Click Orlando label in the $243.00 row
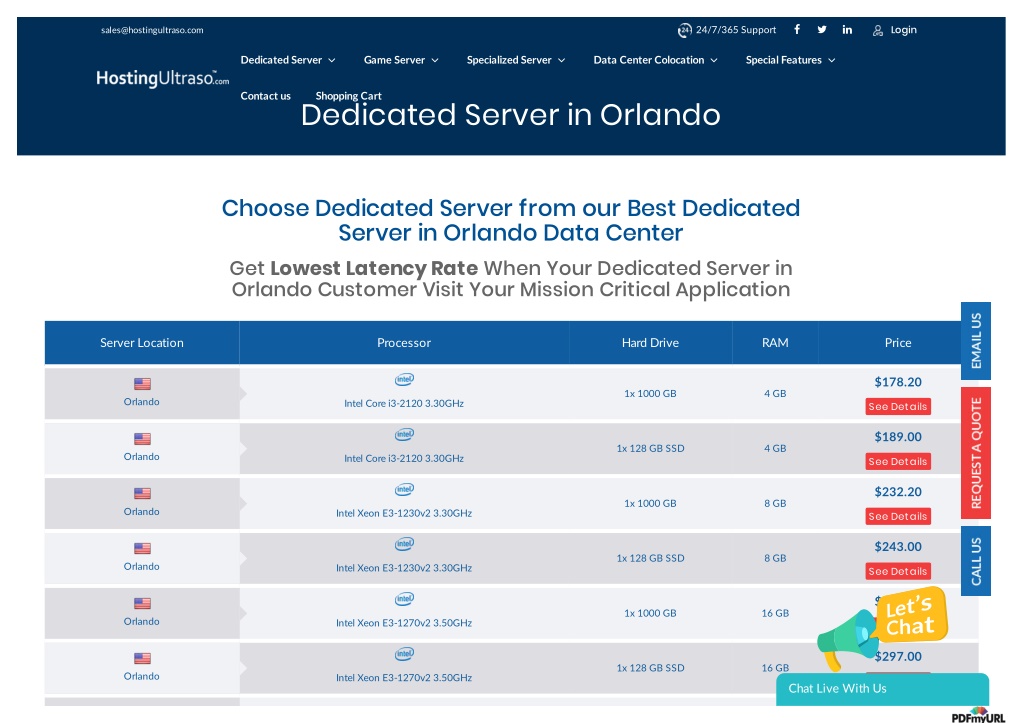1024x723 pixels. 142,566
